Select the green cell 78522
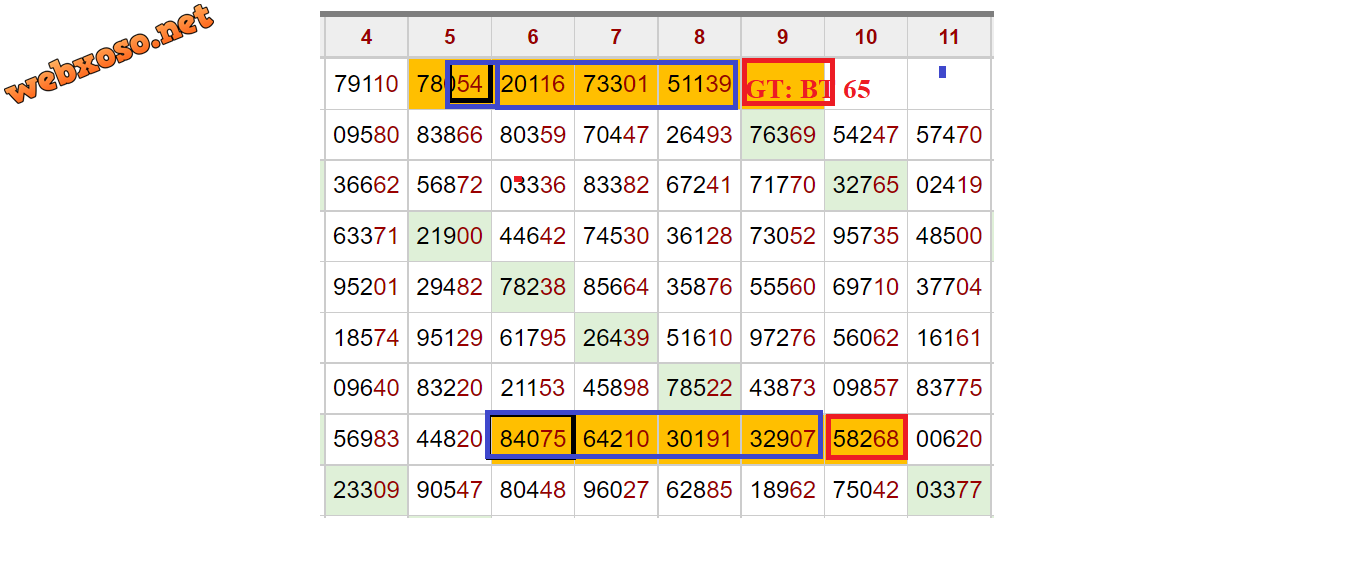The image size is (1351, 569). pyautogui.click(x=699, y=389)
